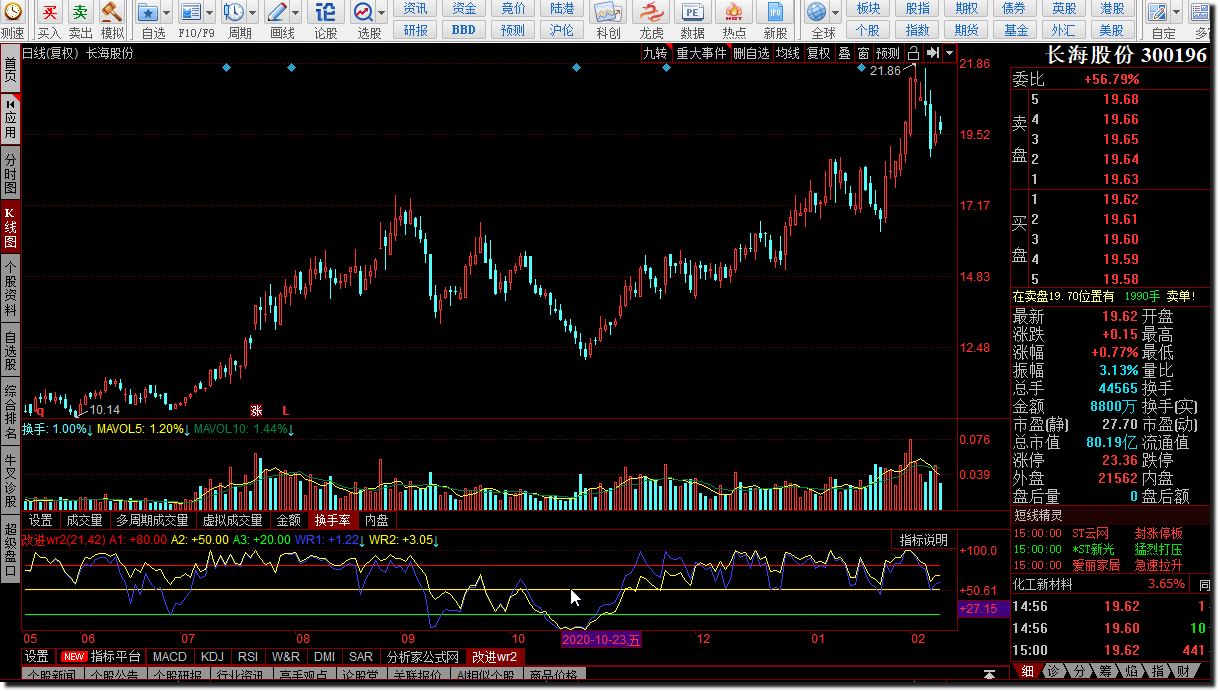Open the 首页 sidebar tab
Screen dimensions: 1220x691
click(x=10, y=70)
